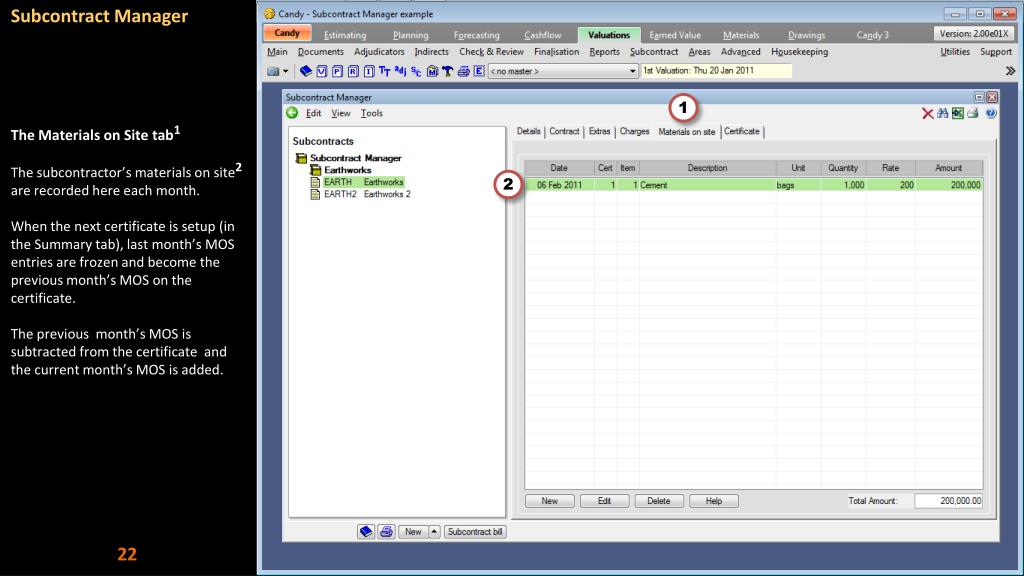Click the adj adjudicator icon in toolbar

(x=400, y=71)
